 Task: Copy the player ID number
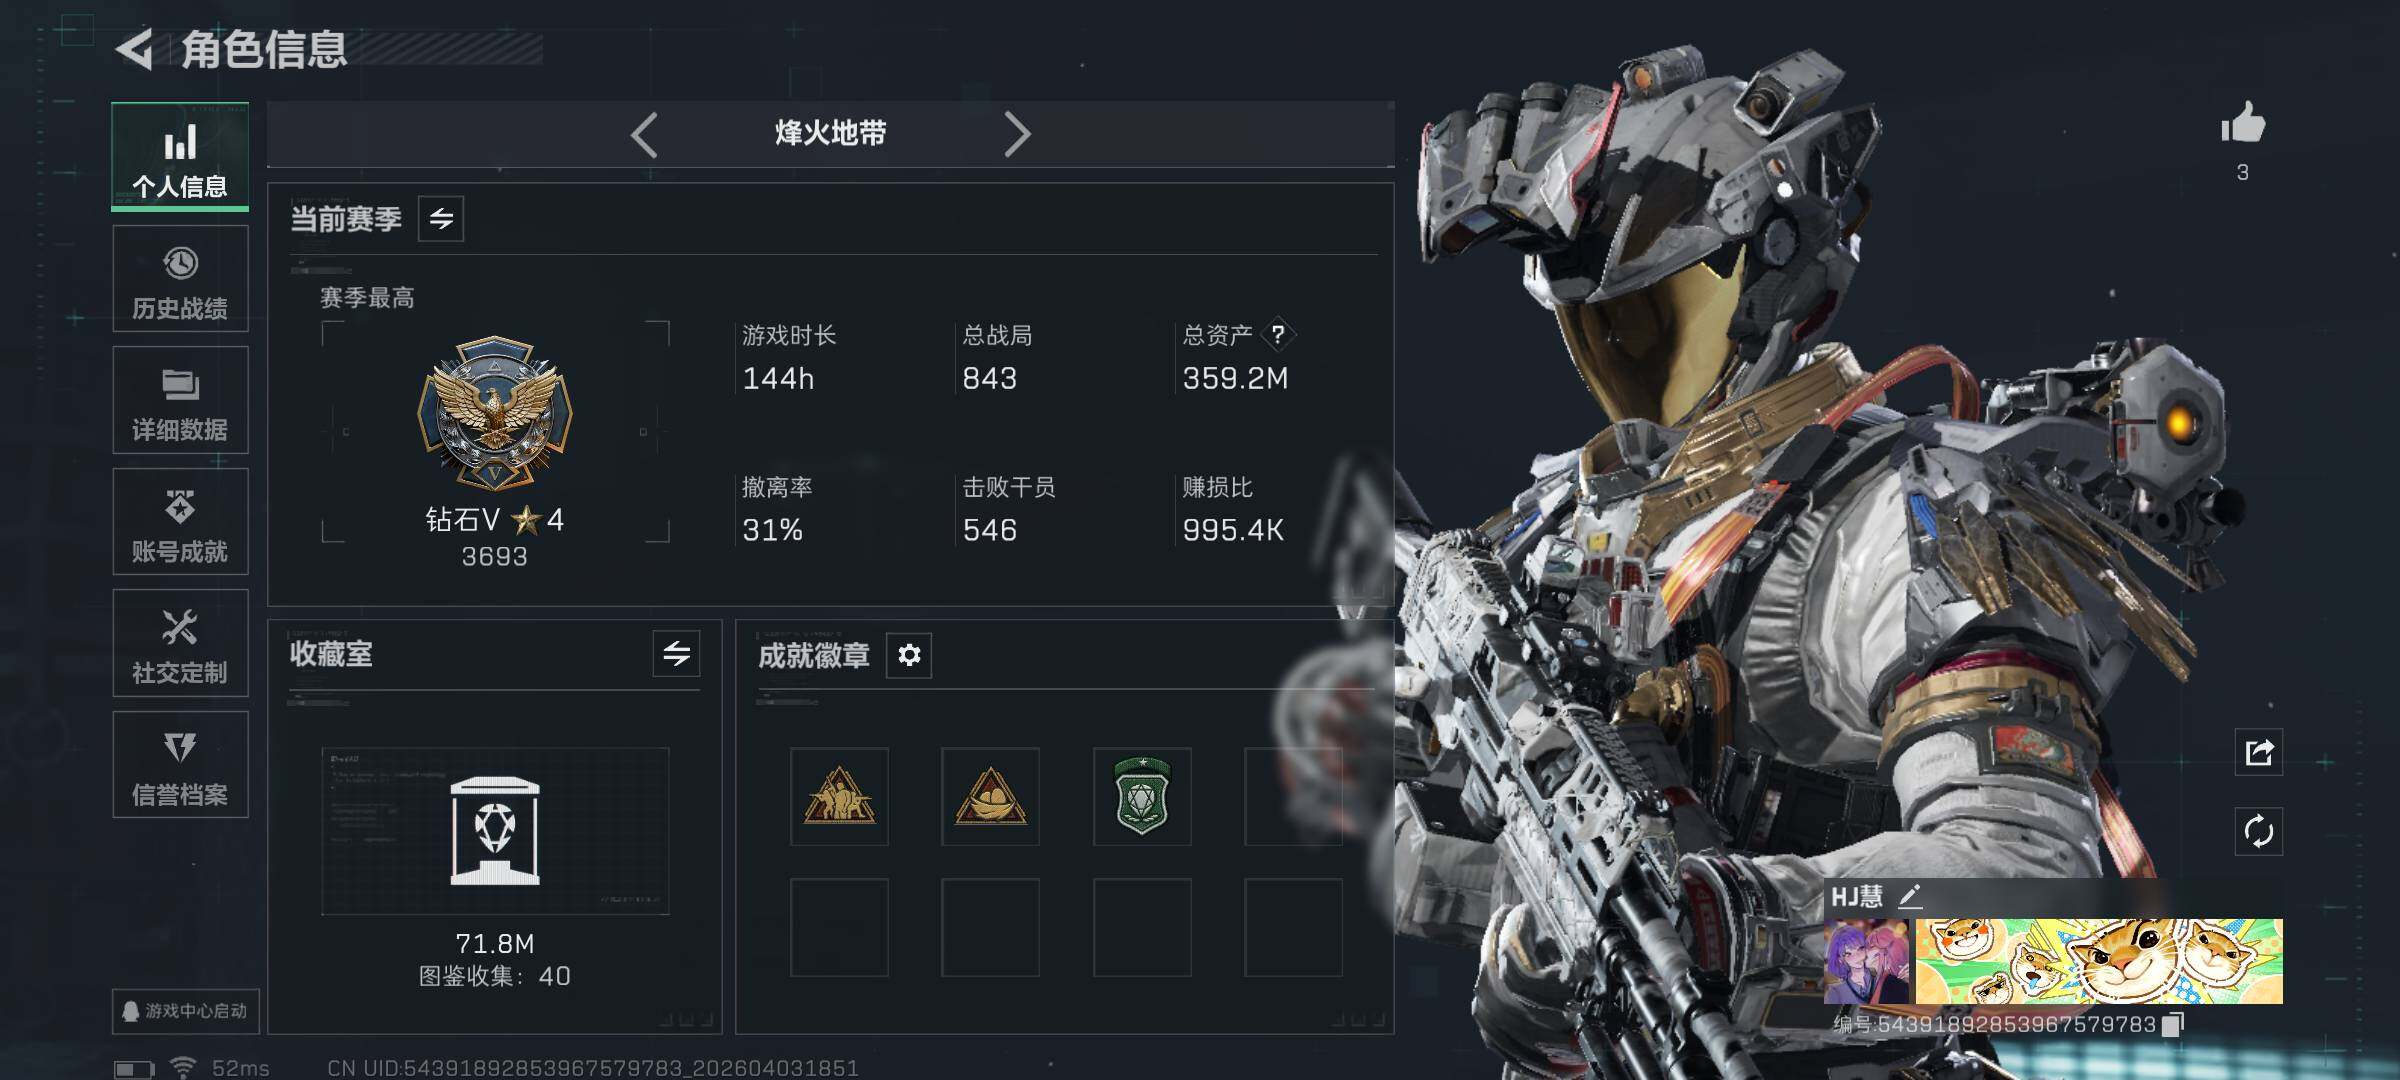pyautogui.click(x=2173, y=1025)
